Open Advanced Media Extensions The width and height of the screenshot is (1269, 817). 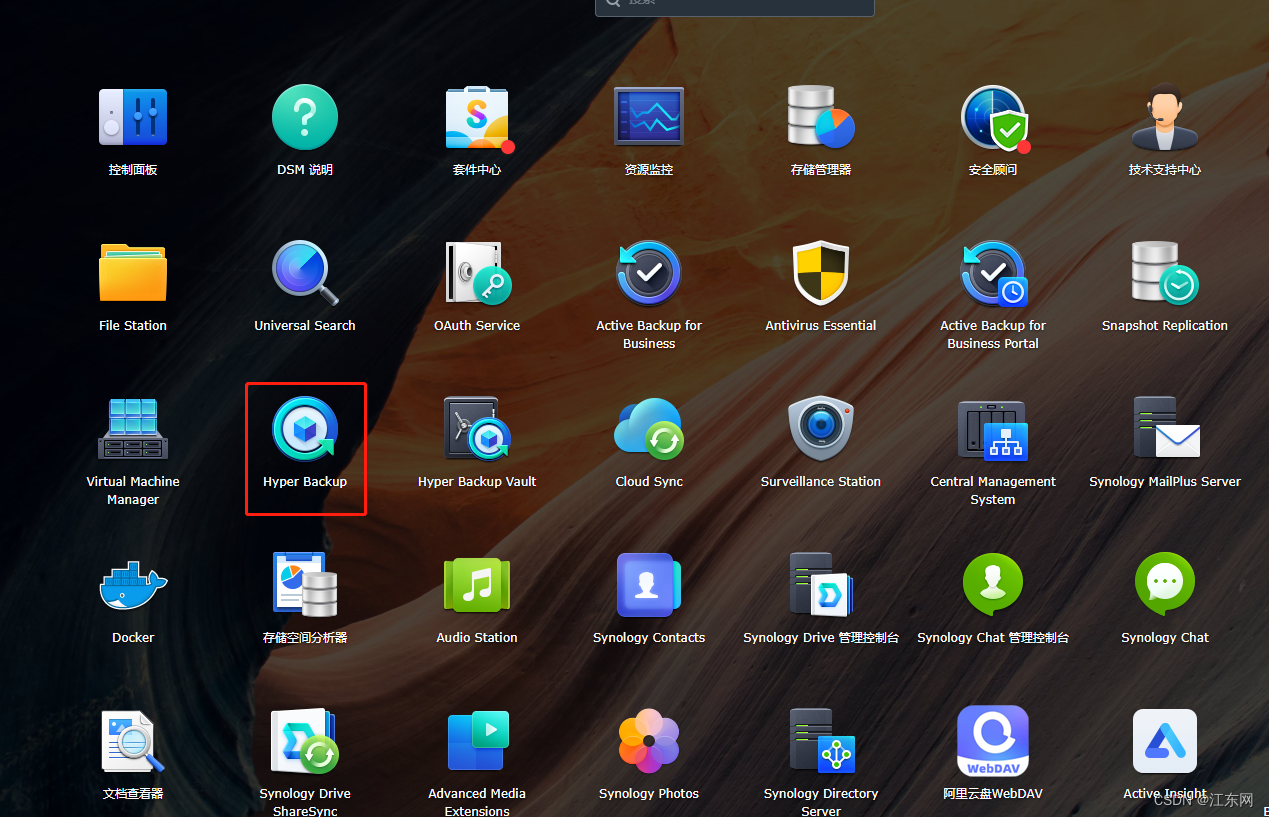coord(477,741)
